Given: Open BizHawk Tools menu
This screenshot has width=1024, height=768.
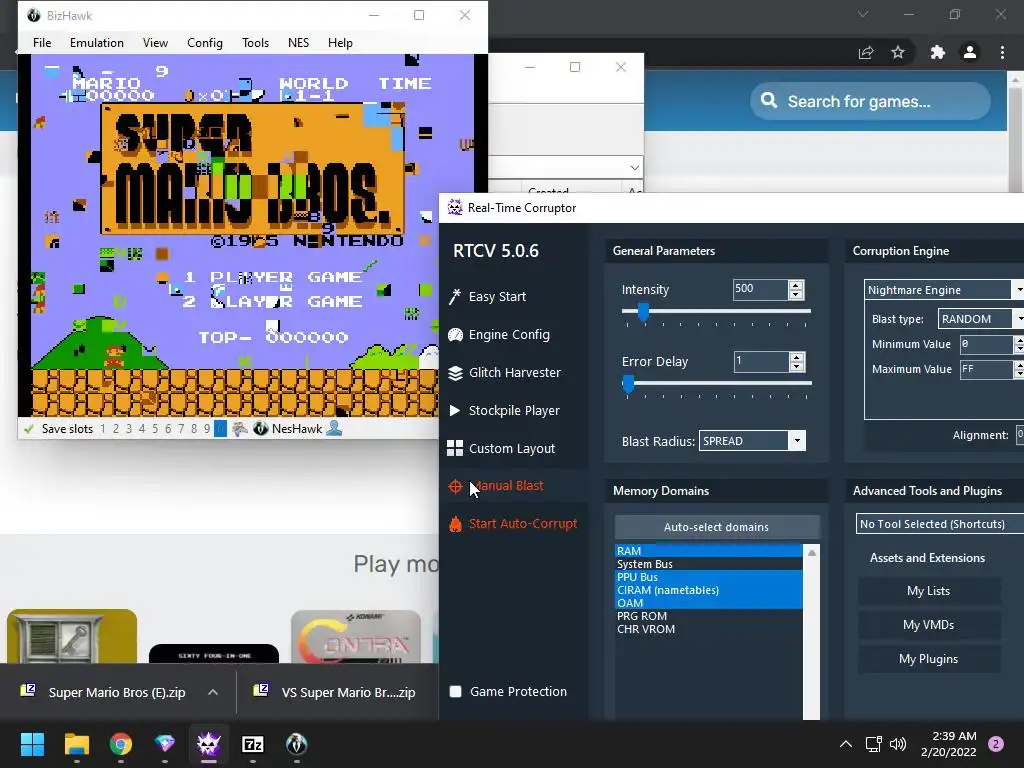Looking at the screenshot, I should click(x=255, y=42).
